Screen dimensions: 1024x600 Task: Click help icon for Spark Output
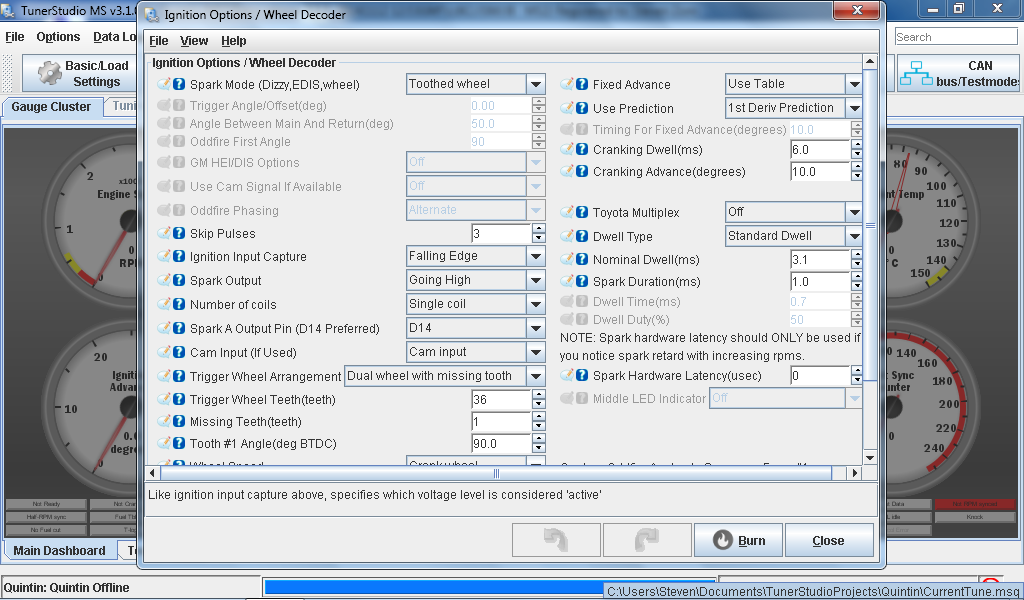(179, 280)
